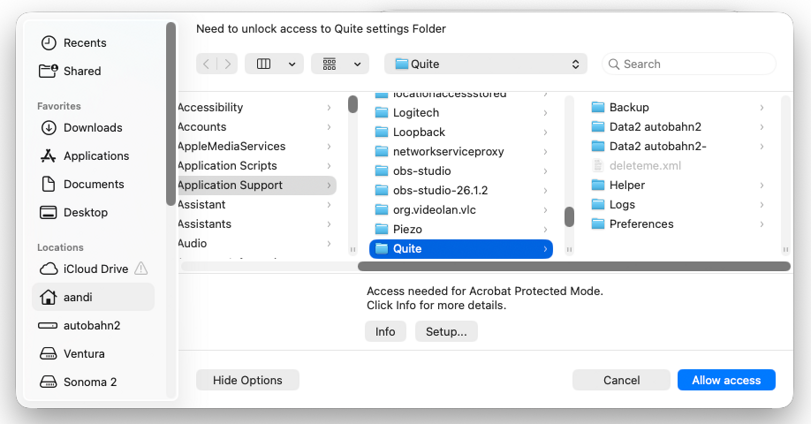
Task: Click the autobahn2 drive icon
Action: click(48, 326)
